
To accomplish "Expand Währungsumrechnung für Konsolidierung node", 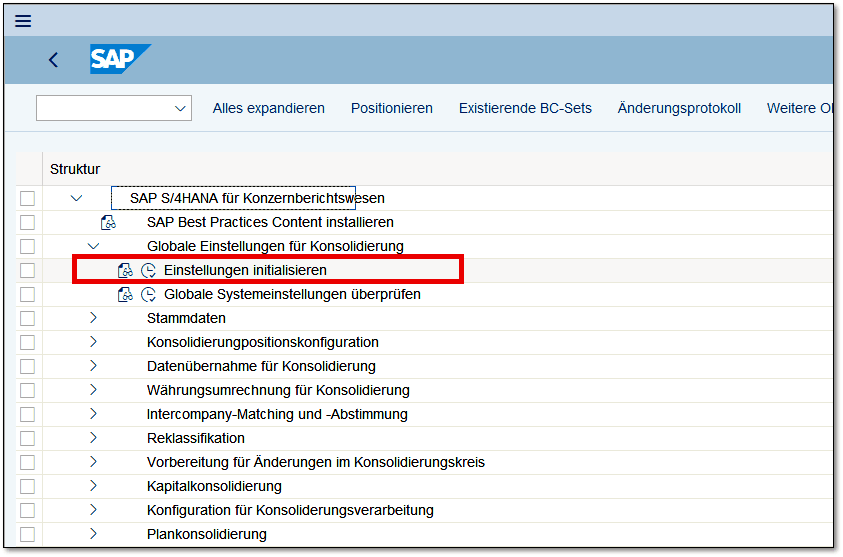I will coord(93,390).
